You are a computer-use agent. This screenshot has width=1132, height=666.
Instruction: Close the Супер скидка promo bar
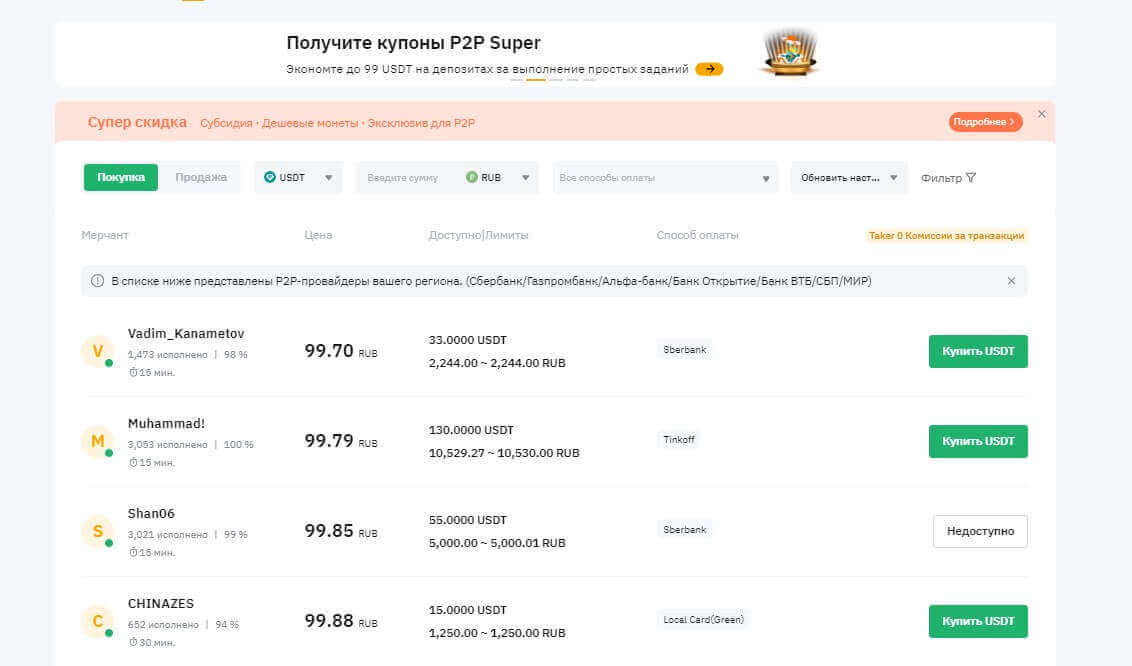click(1041, 114)
